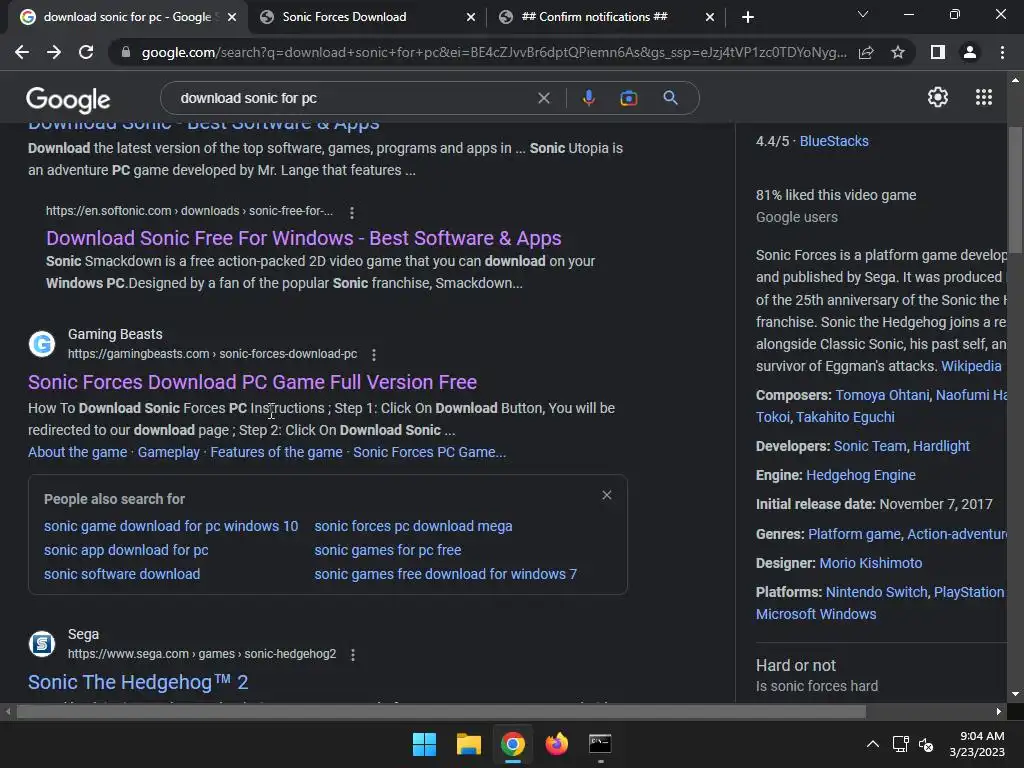Open Wikipedia link in knowledge panel
The width and height of the screenshot is (1024, 768).
[x=971, y=366]
